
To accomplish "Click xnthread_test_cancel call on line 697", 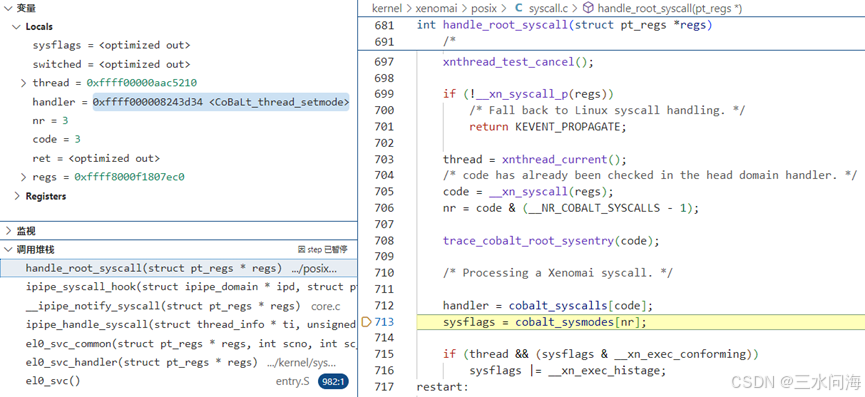I will (509, 62).
